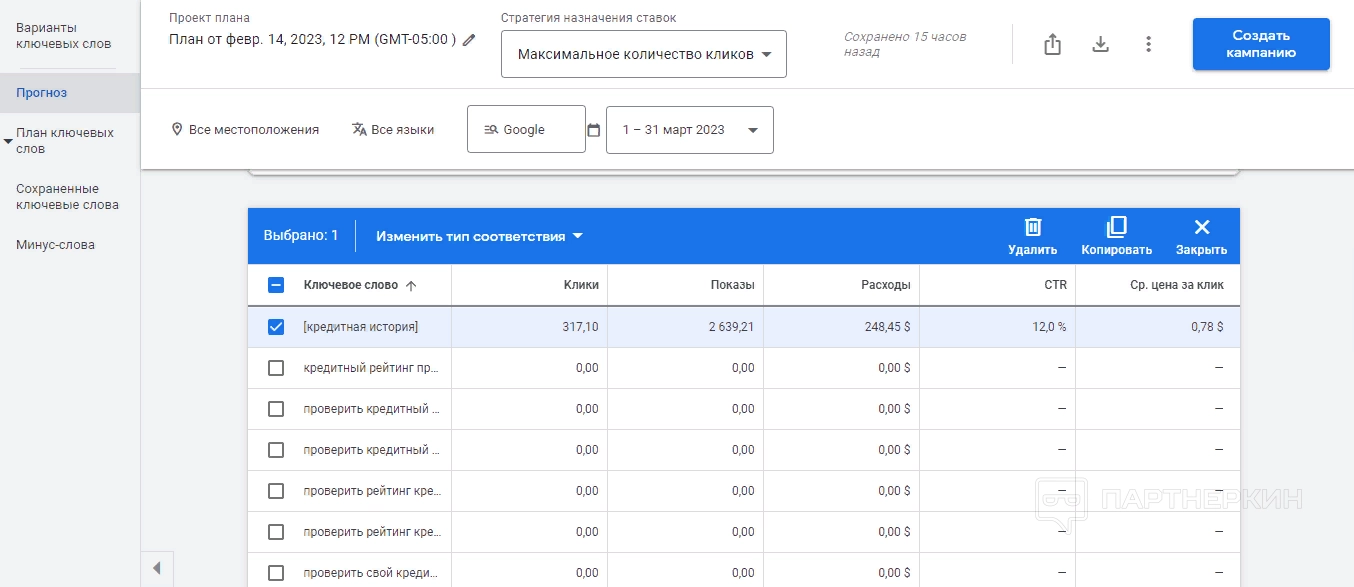Image resolution: width=1354 pixels, height=587 pixels.
Task: Open the Максимальное количество кликов strategy dropdown
Action: (644, 54)
